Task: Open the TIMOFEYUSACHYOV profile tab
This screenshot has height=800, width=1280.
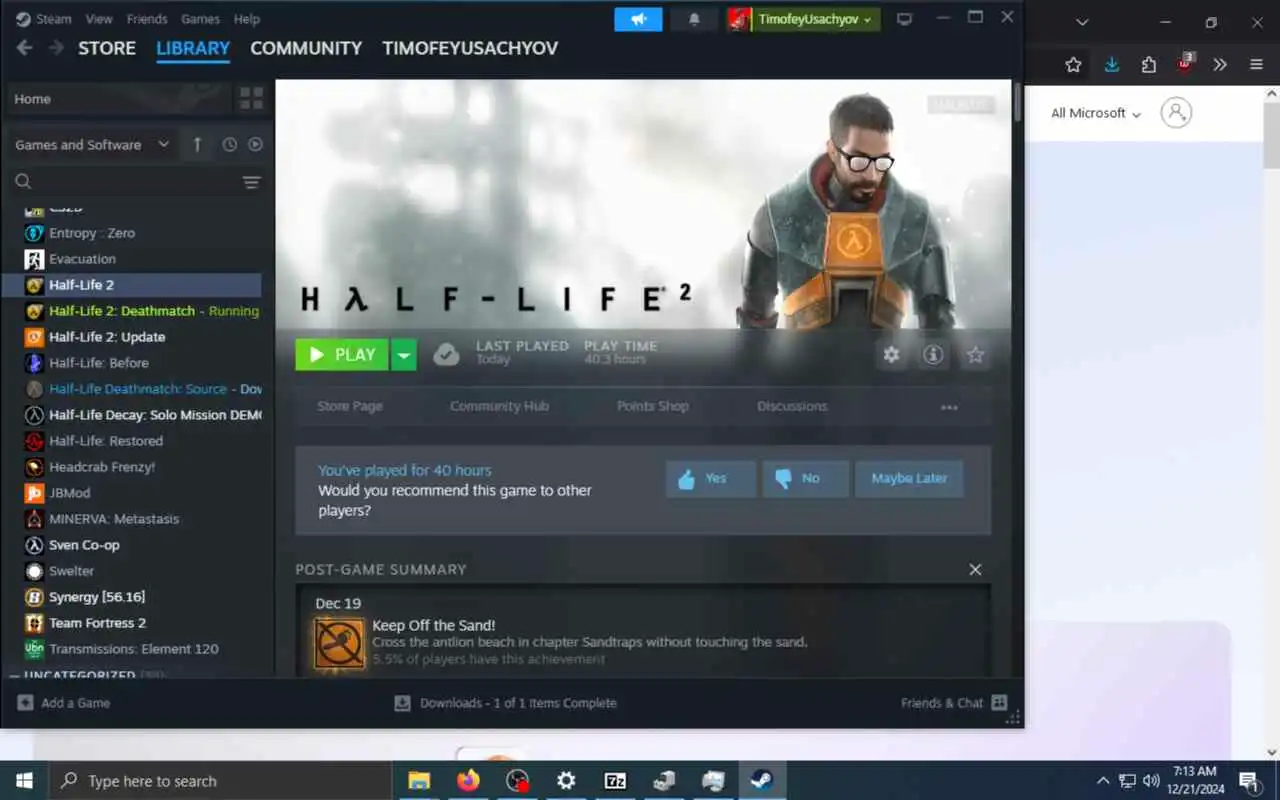Action: [470, 48]
